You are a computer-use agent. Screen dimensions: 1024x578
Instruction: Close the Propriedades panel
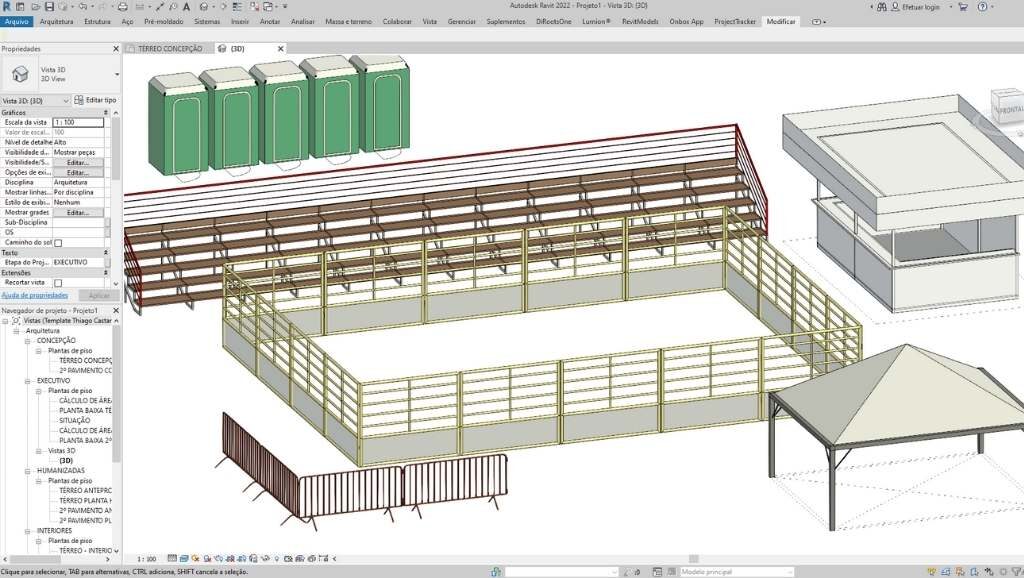117,48
